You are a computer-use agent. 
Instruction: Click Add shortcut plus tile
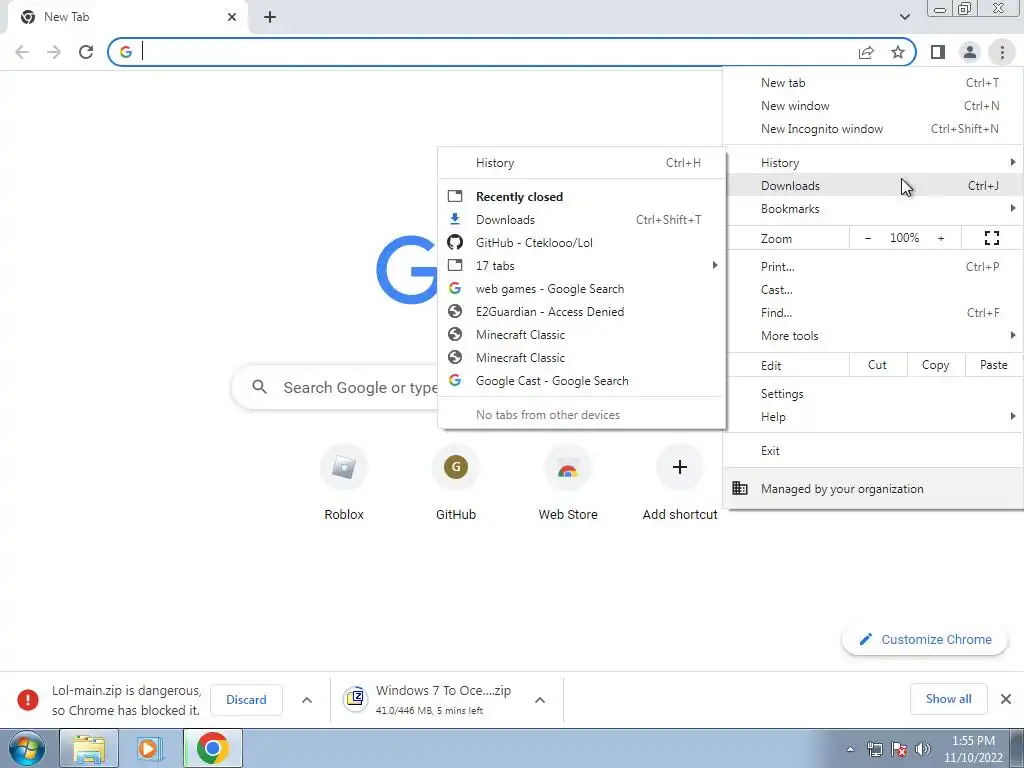680,482
